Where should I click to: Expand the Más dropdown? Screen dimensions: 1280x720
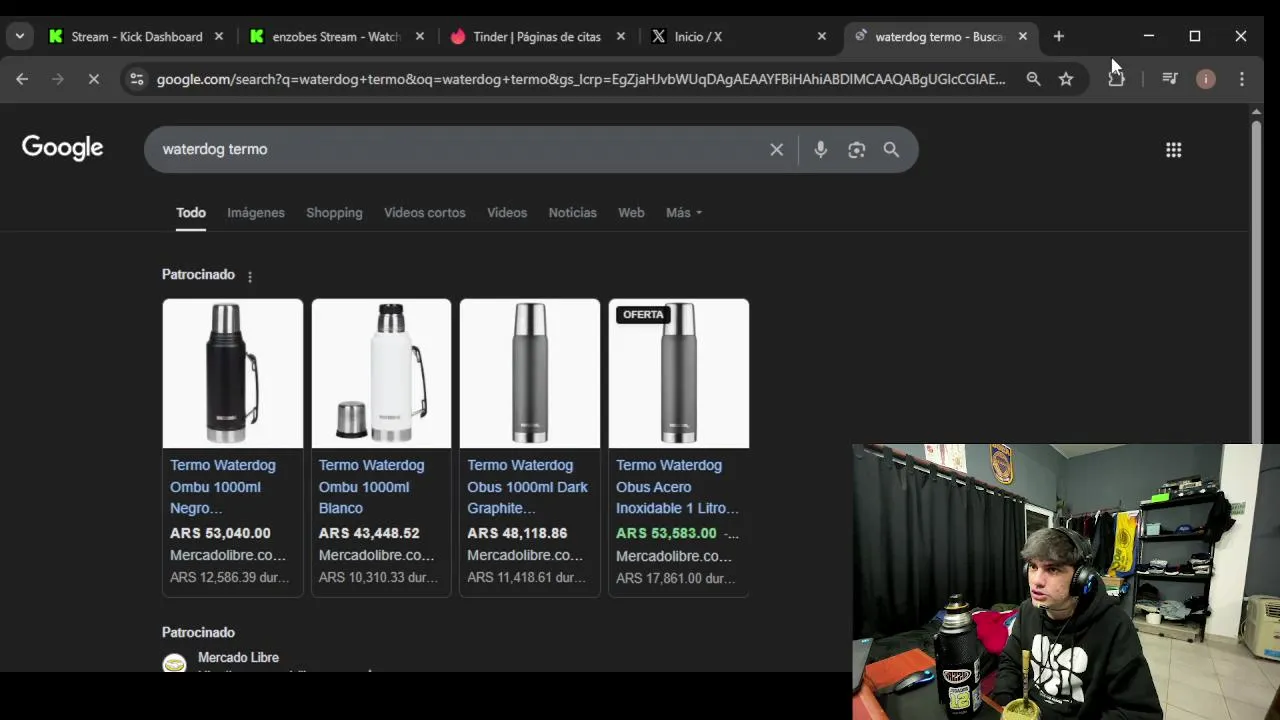(x=684, y=213)
